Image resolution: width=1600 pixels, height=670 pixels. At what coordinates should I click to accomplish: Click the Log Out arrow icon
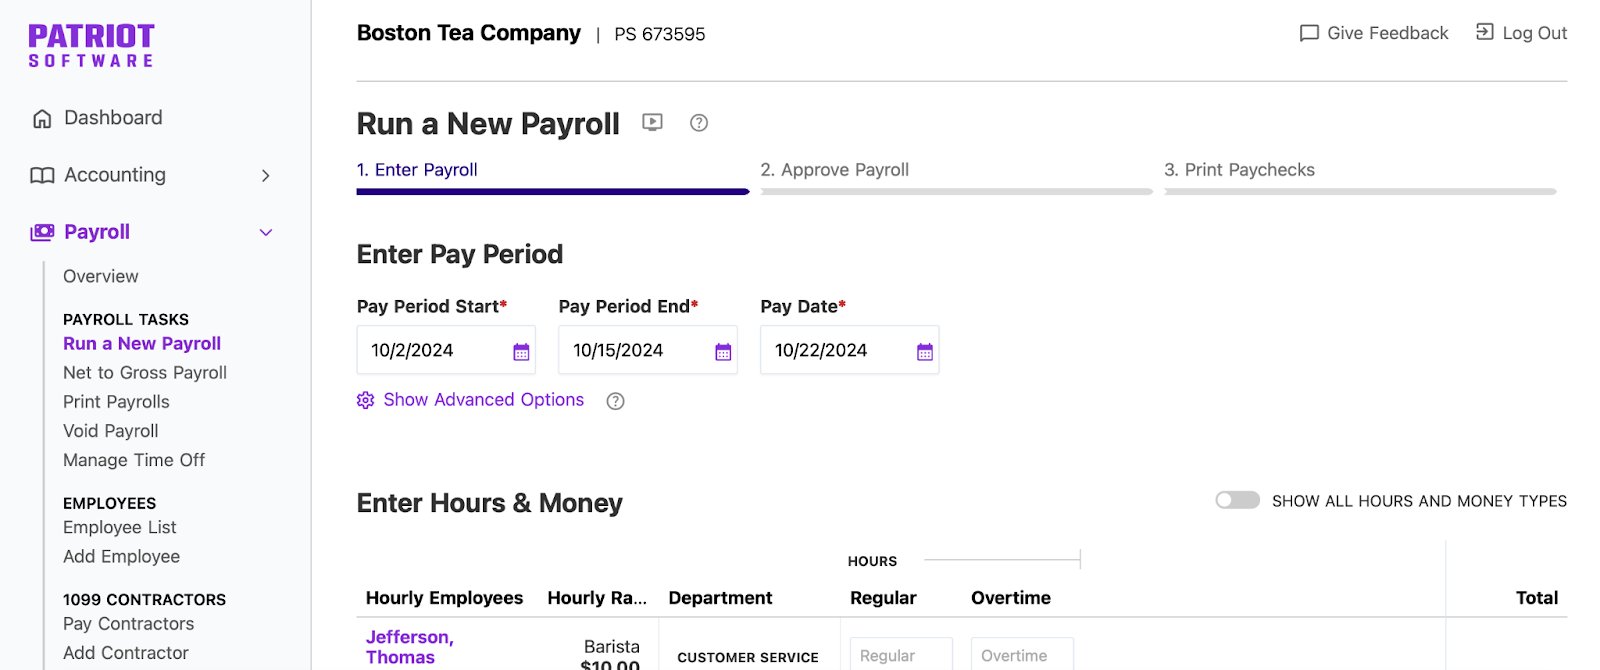pos(1485,32)
